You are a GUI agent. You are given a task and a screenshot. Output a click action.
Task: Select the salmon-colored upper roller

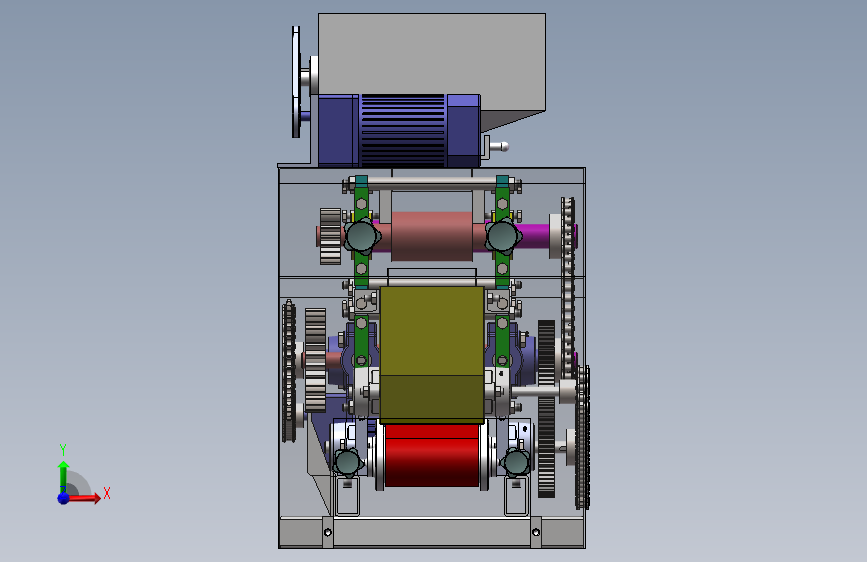pos(432,236)
